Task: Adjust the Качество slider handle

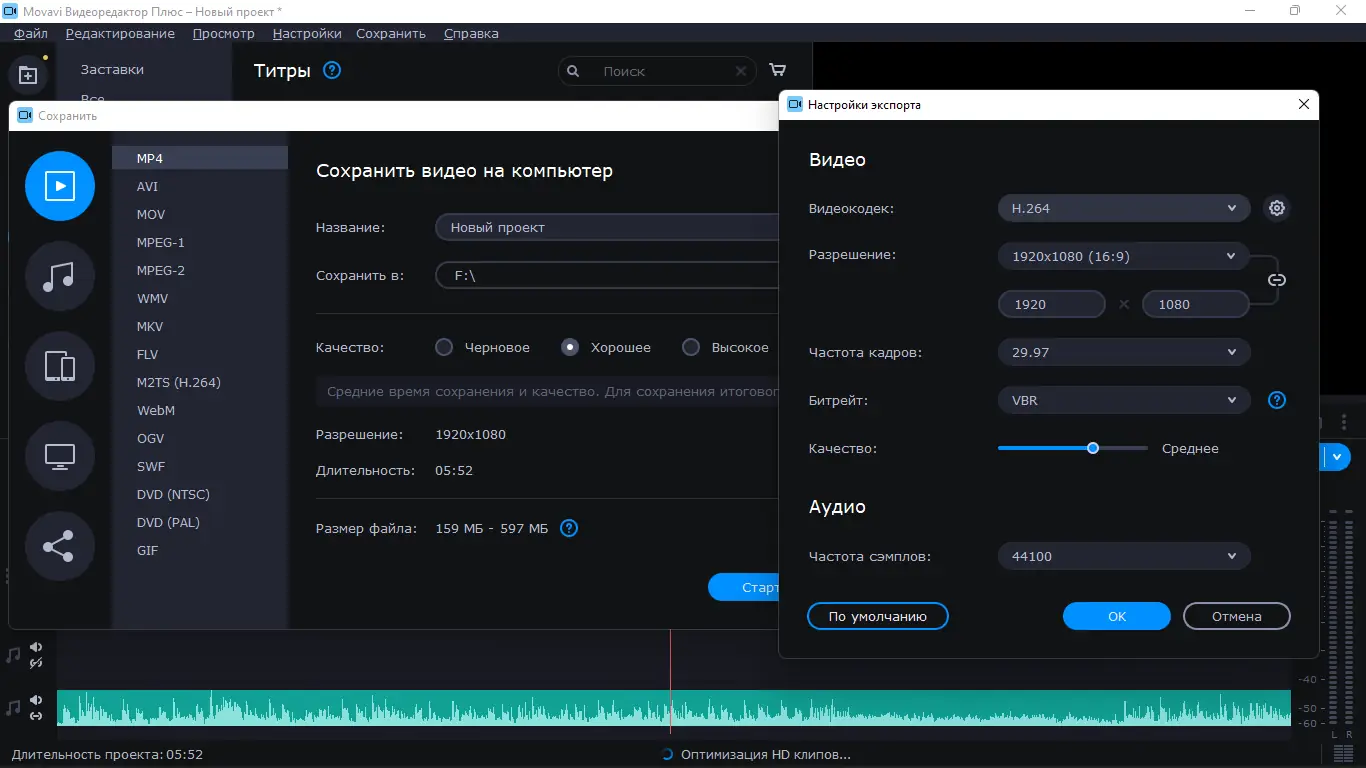Action: tap(1093, 448)
